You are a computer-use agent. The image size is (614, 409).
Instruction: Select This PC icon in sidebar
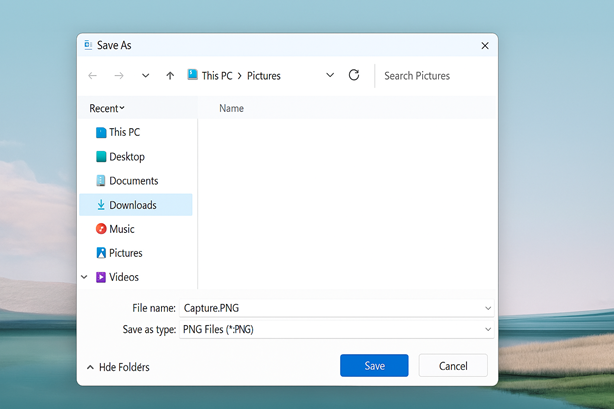(101, 133)
